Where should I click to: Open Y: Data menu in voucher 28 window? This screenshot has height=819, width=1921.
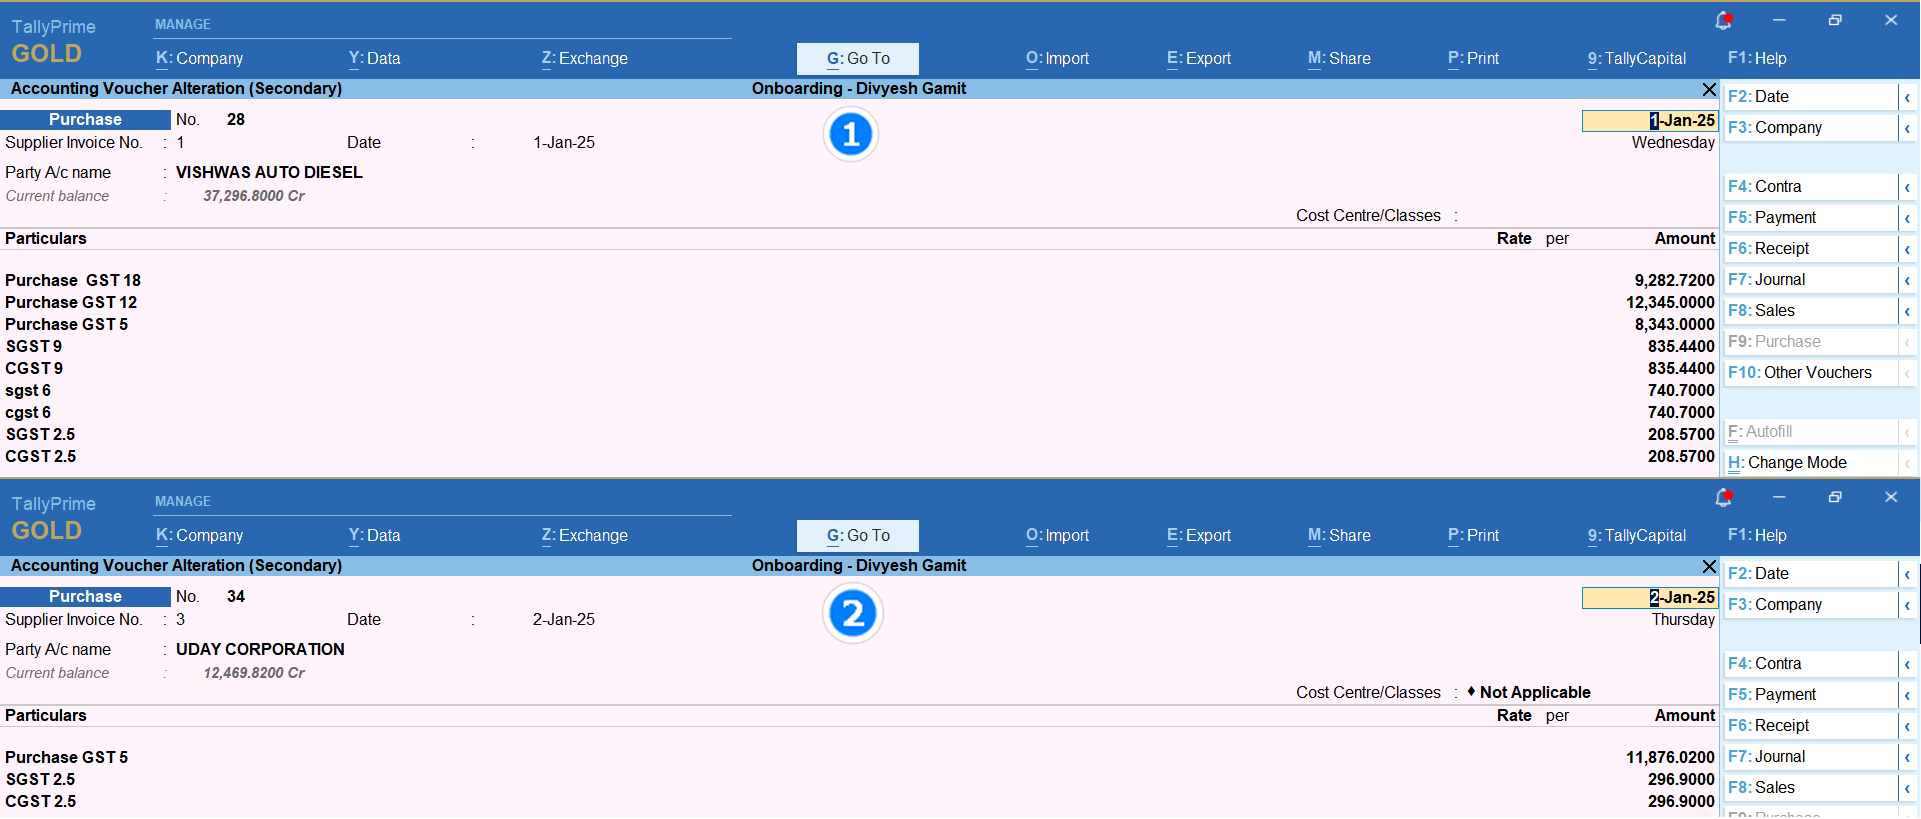(374, 59)
